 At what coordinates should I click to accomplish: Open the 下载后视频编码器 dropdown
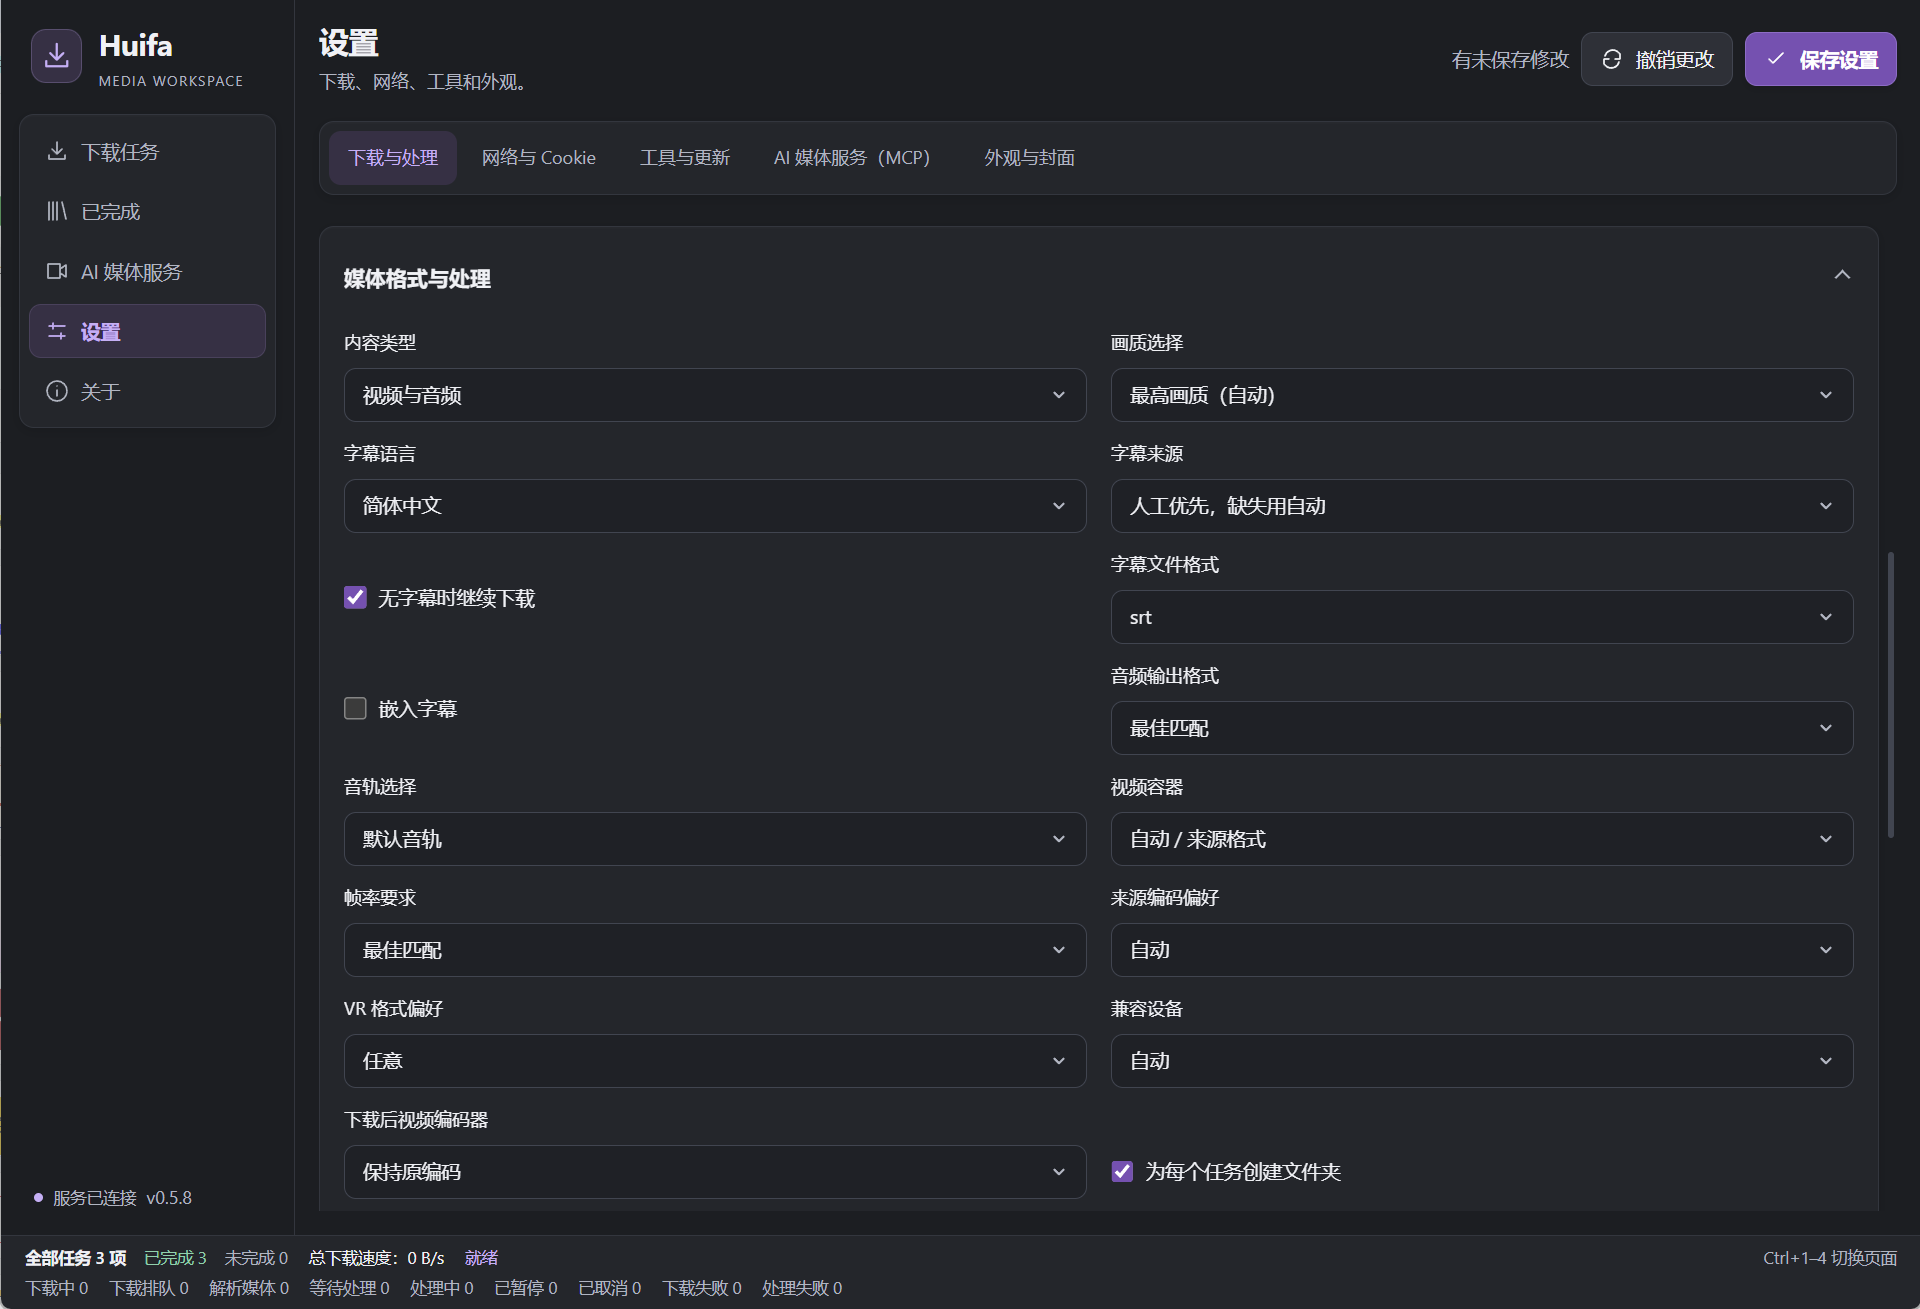(x=715, y=1172)
